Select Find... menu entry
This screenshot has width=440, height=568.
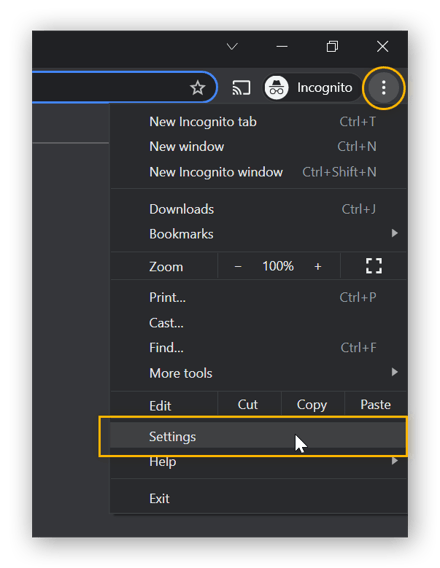click(x=259, y=348)
